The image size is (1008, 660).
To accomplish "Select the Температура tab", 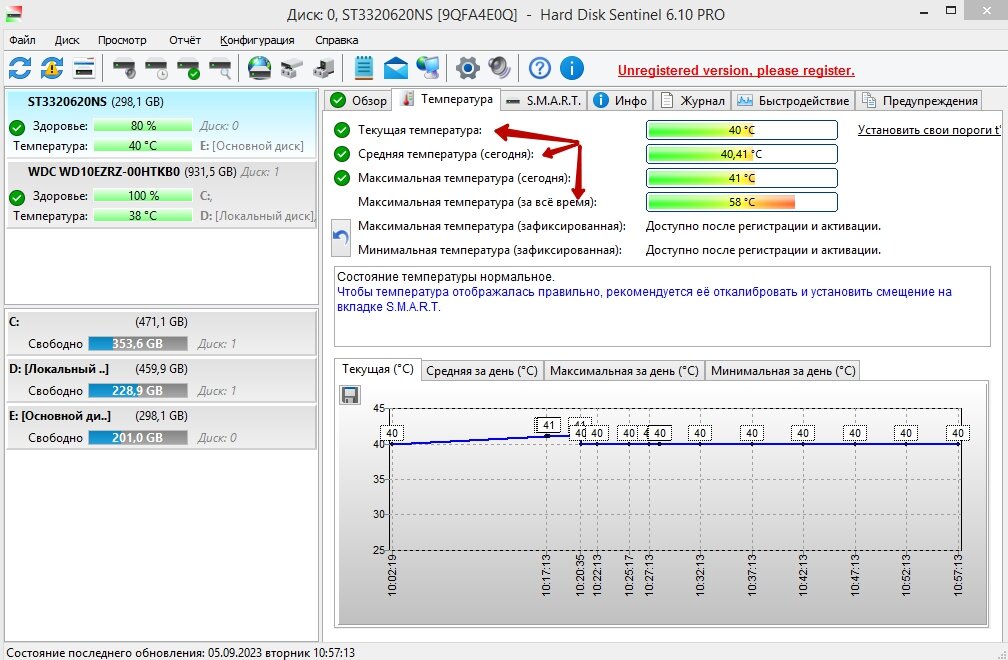I will pos(446,99).
